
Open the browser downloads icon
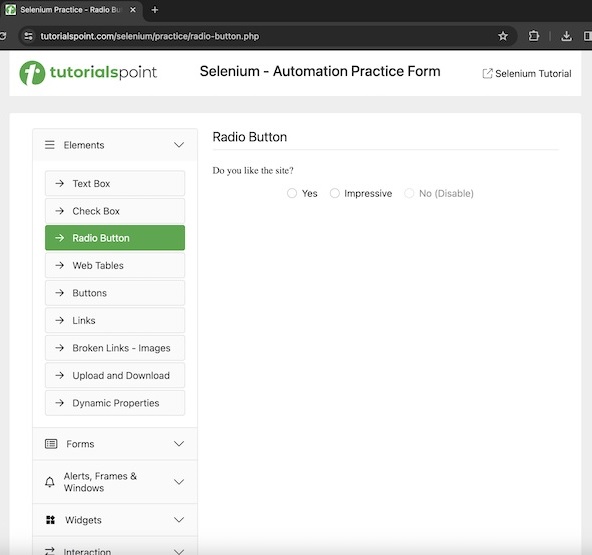tap(566, 36)
